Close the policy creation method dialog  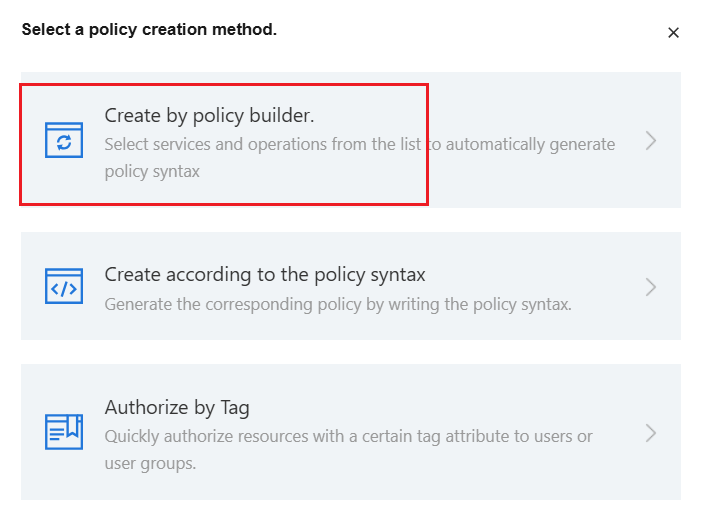pyautogui.click(x=673, y=33)
